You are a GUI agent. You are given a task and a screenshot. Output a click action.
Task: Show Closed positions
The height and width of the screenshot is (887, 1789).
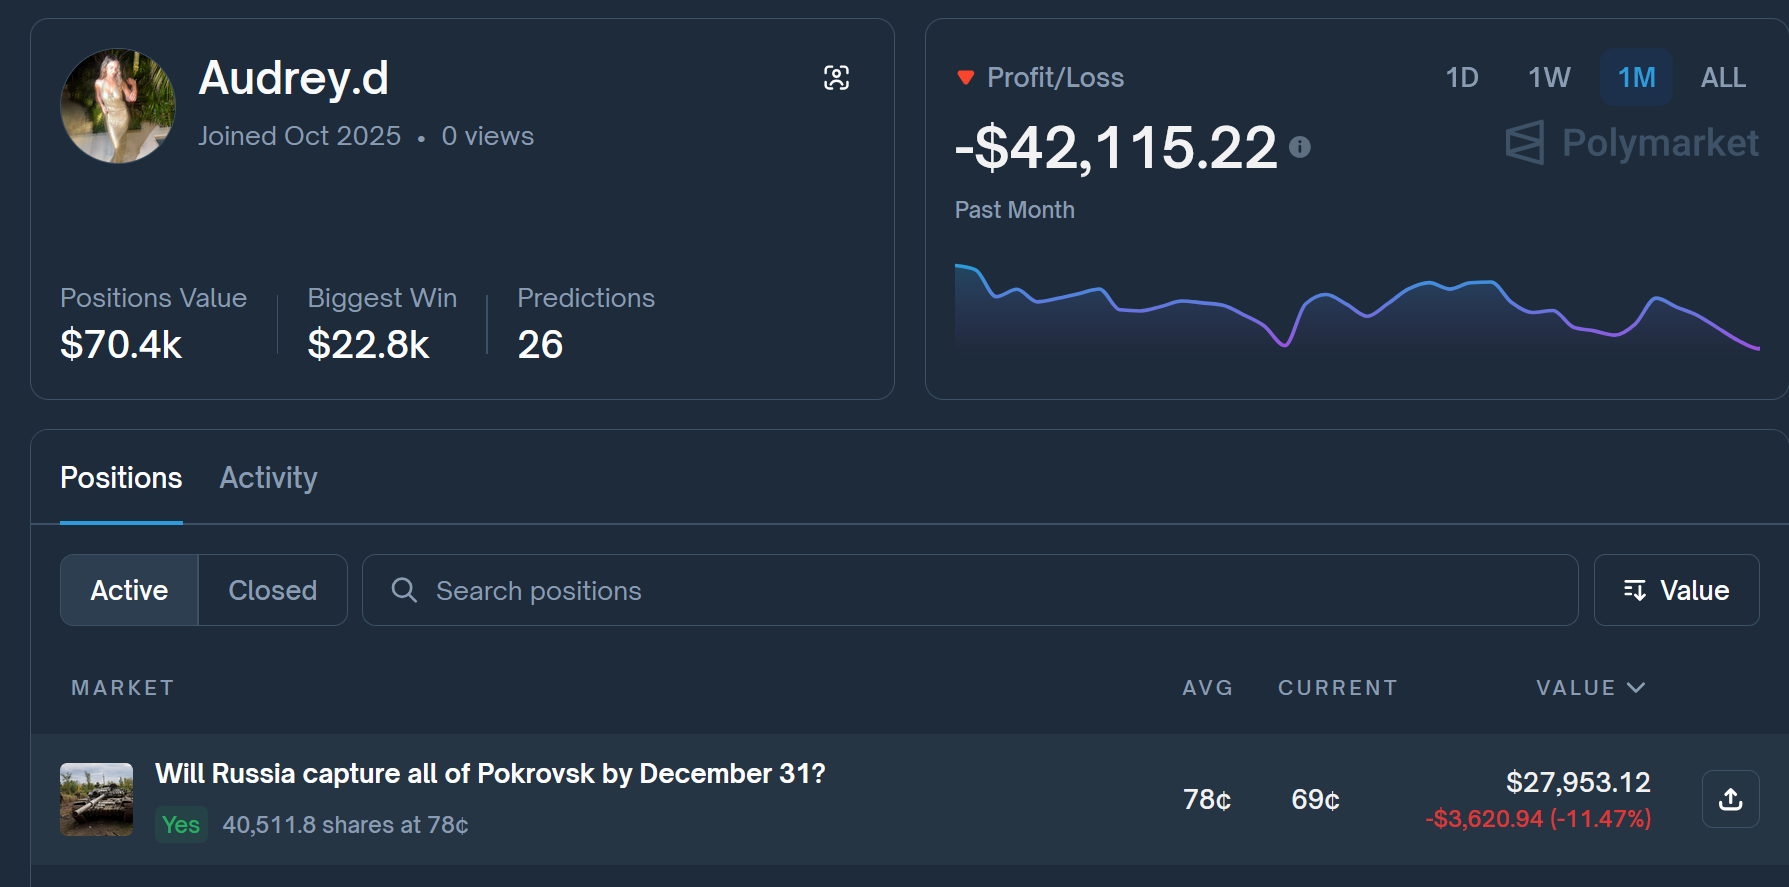click(273, 590)
